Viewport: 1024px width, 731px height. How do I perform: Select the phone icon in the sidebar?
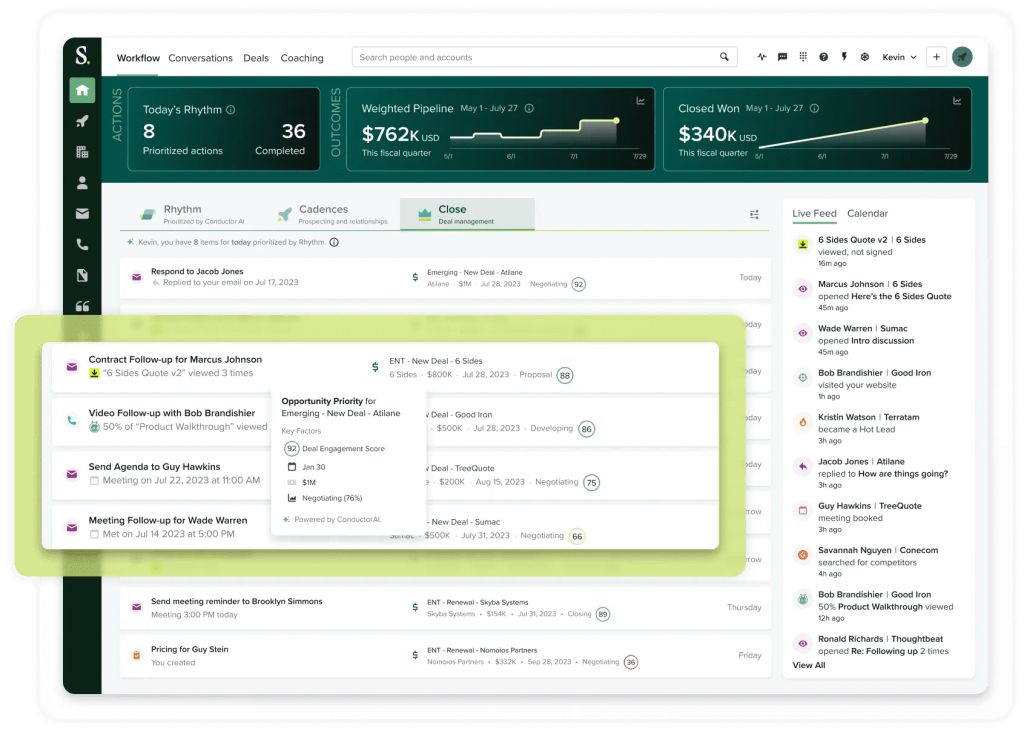[82, 243]
